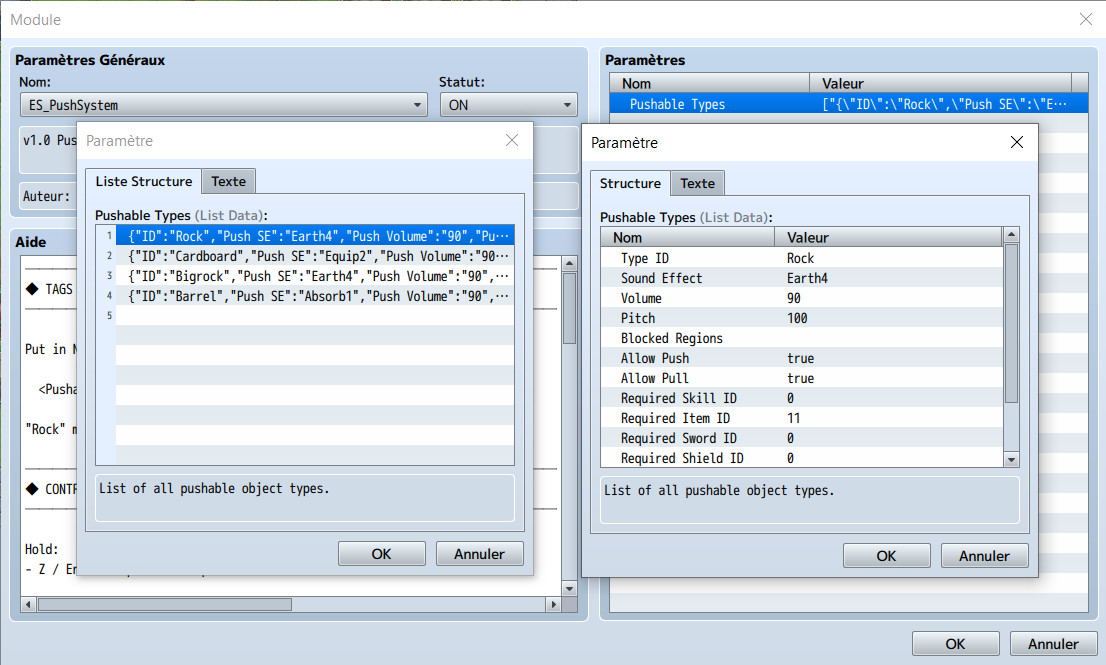Switch to the Liste Structure tab
The width and height of the screenshot is (1106, 665).
144,181
